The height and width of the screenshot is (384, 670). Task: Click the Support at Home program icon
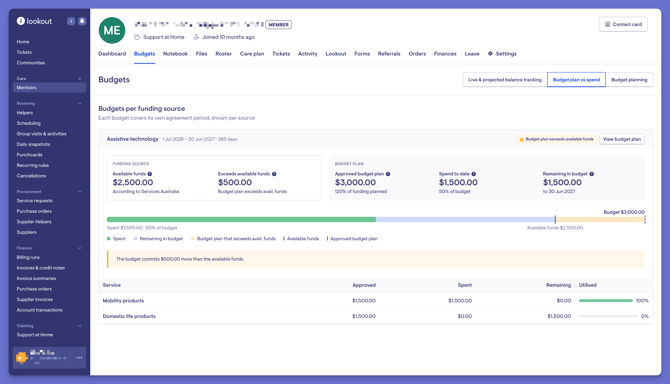pyautogui.click(x=137, y=37)
